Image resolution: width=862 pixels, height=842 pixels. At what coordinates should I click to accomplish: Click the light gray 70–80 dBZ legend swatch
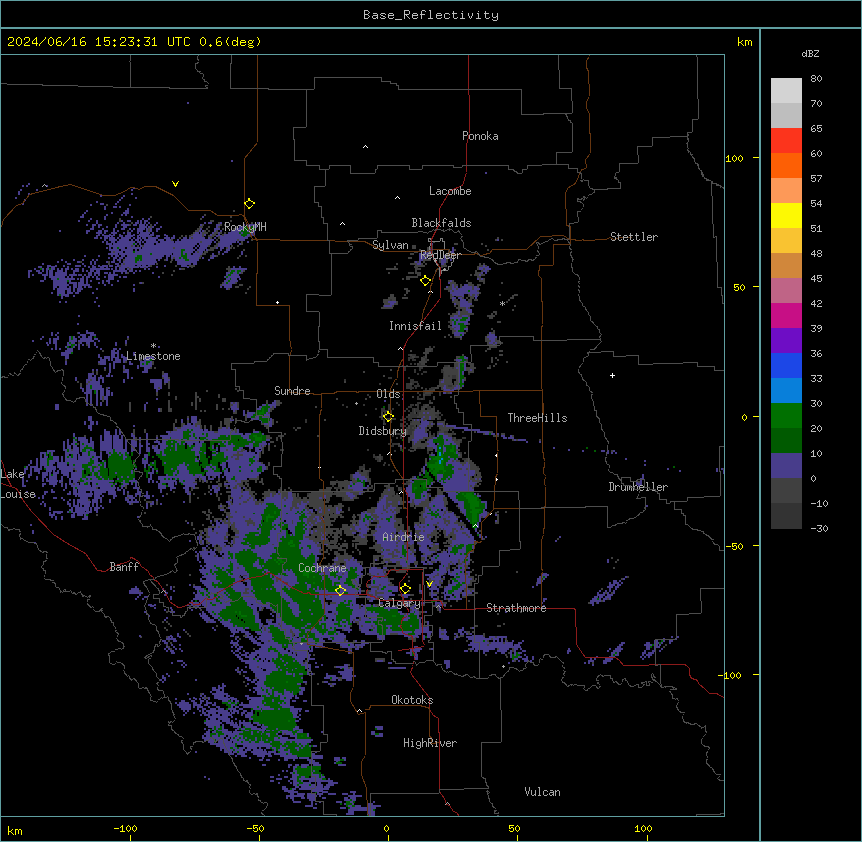(x=786, y=91)
